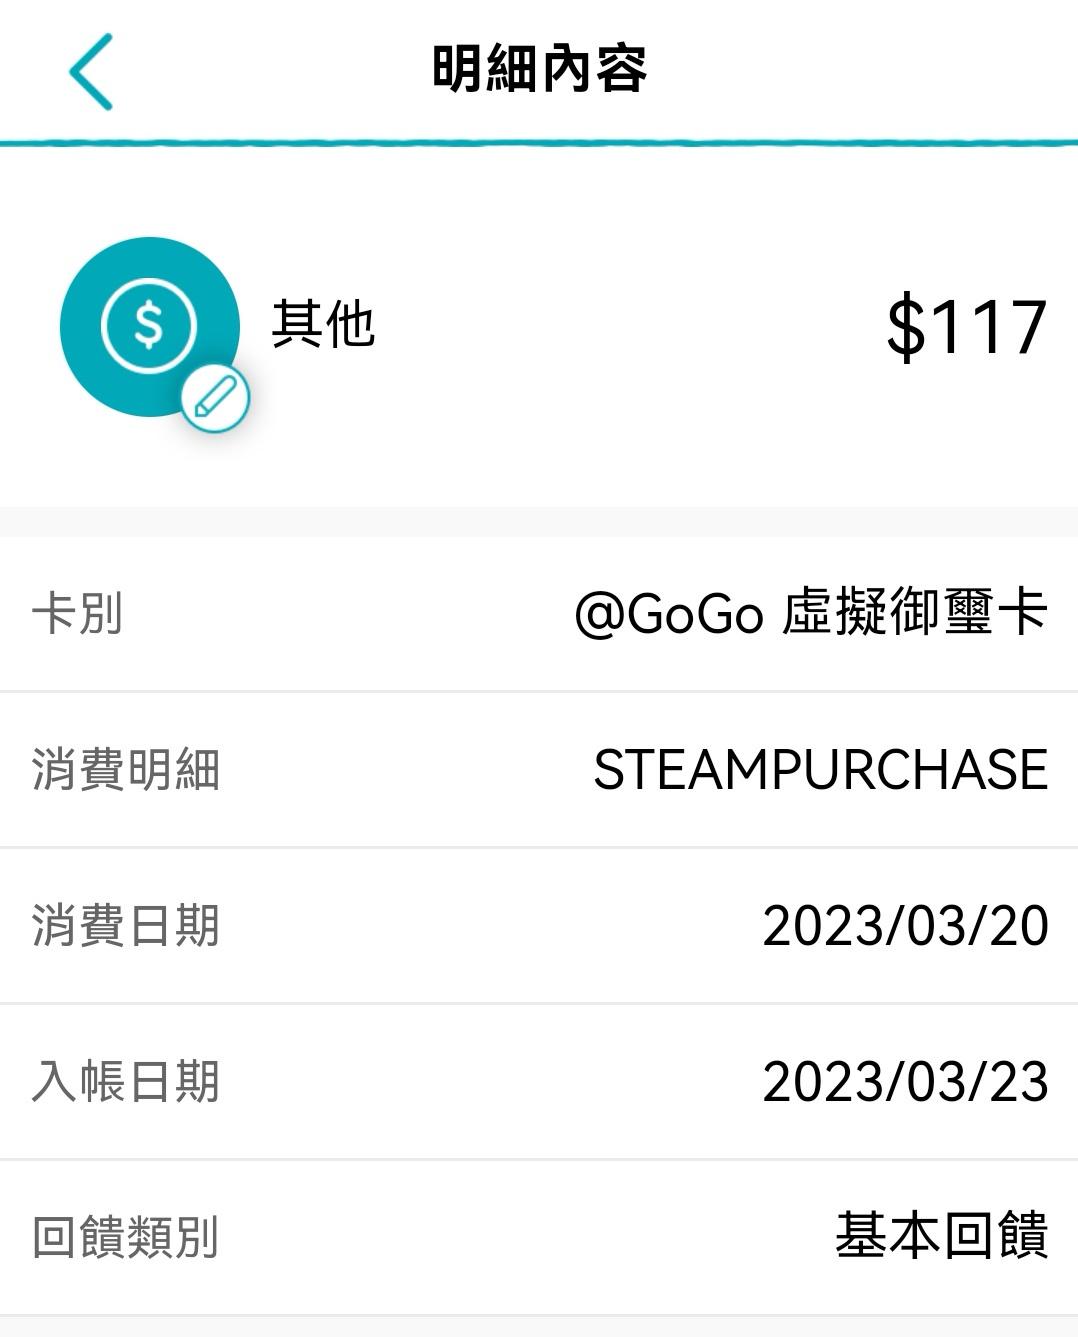Click the 明細內容 page title

pyautogui.click(x=539, y=70)
